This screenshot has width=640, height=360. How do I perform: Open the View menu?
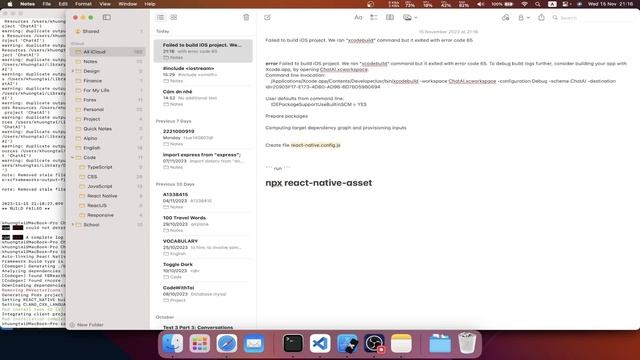click(105, 4)
